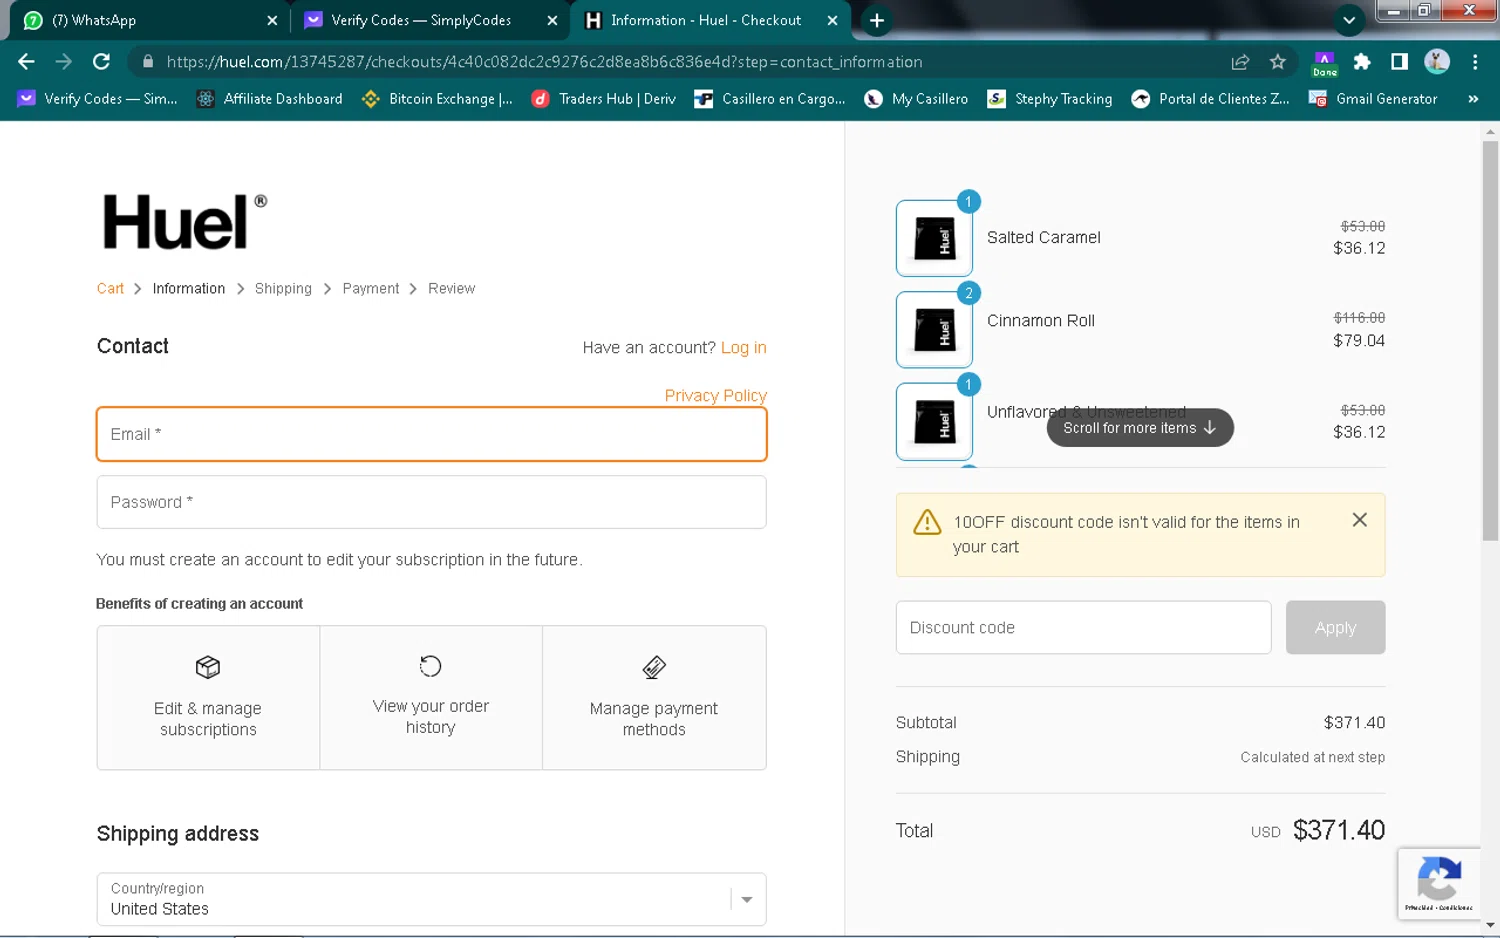Screen dimensions: 1500x938
Task: Open My Casillero bookmark
Action: tap(916, 99)
